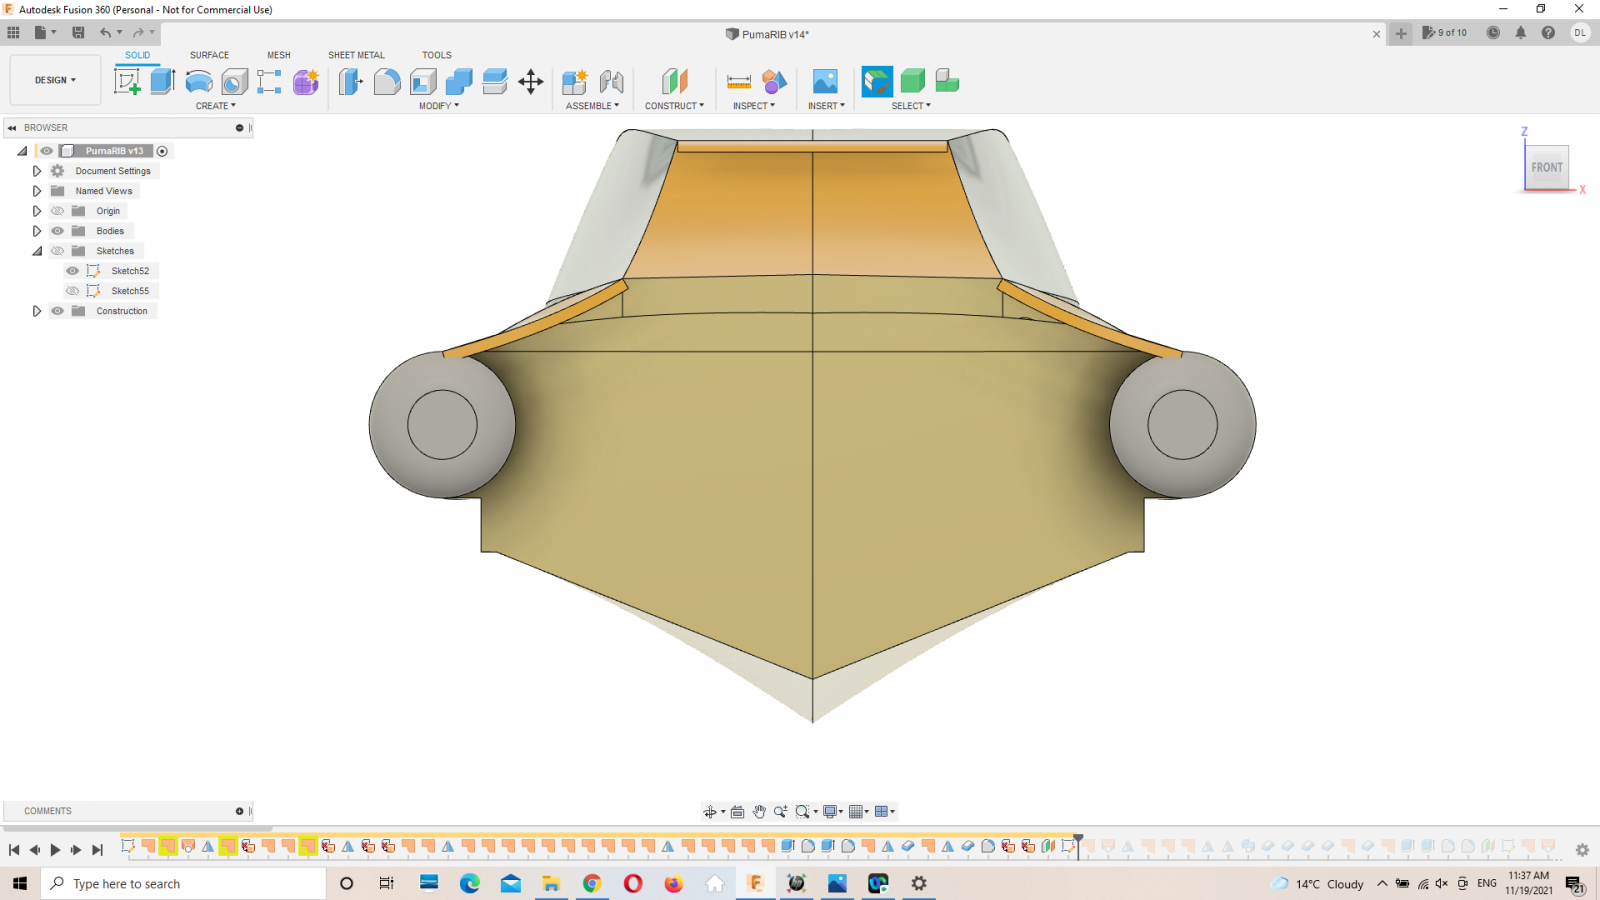Open the Help question mark icon
Screen dimensions: 1600x900
1548,33
